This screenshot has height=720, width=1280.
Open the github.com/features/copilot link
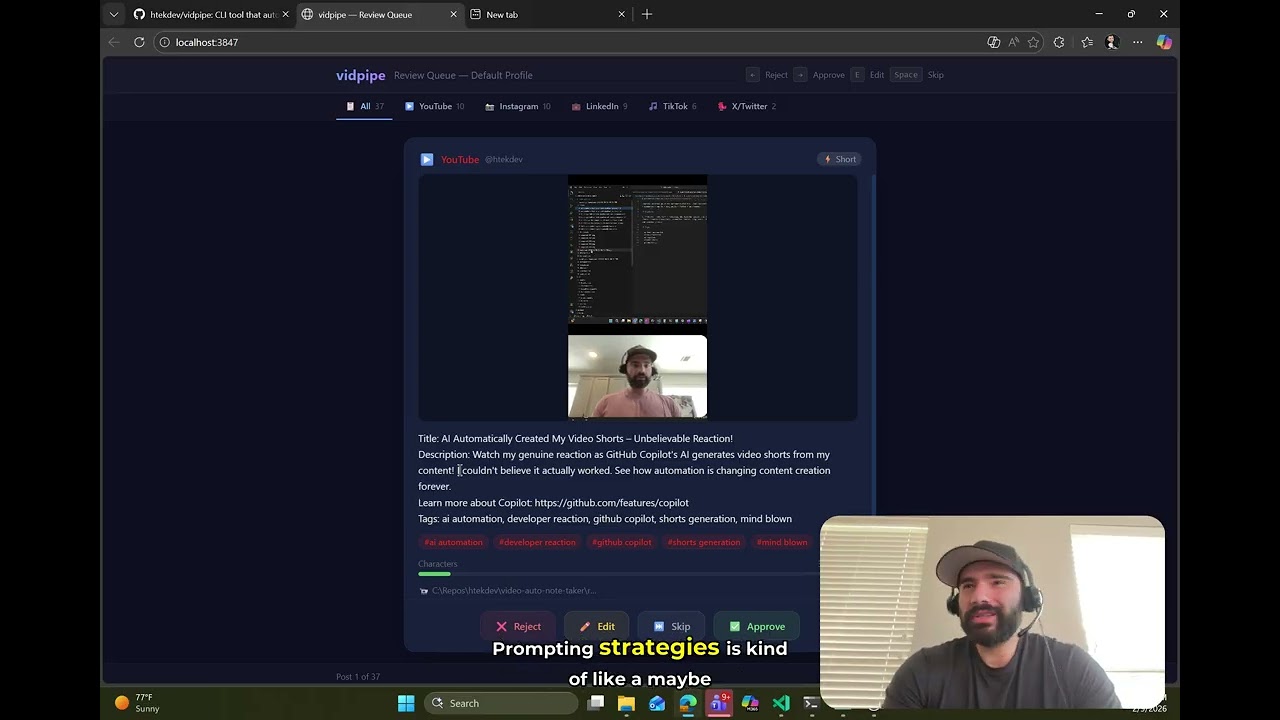(612, 502)
